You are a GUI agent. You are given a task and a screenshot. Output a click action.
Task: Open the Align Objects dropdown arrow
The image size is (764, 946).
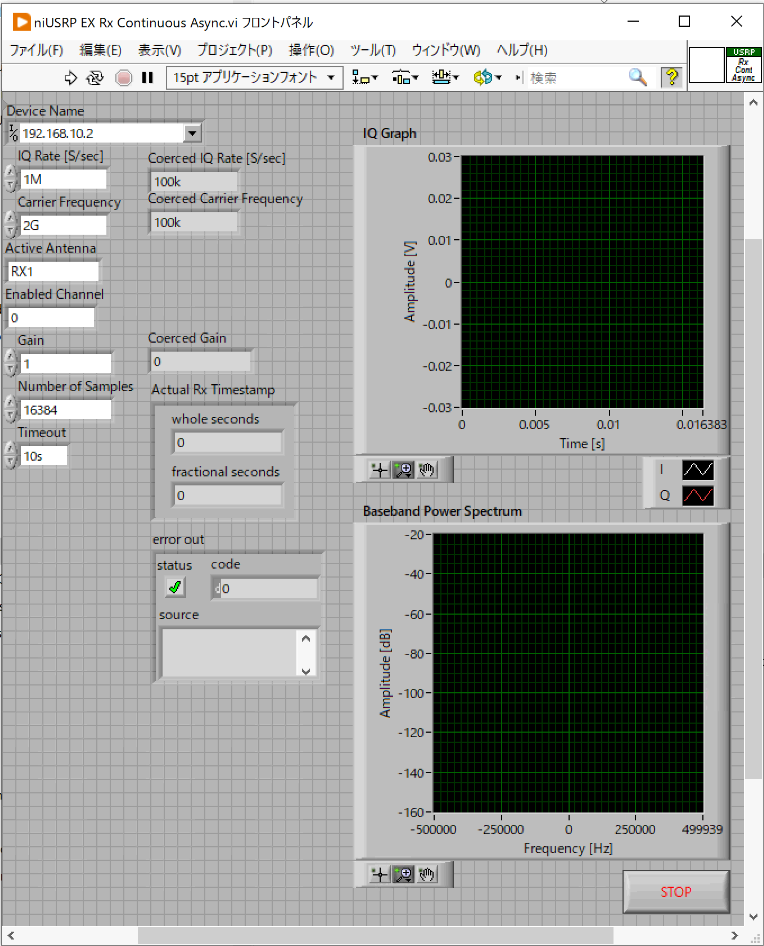tap(375, 78)
